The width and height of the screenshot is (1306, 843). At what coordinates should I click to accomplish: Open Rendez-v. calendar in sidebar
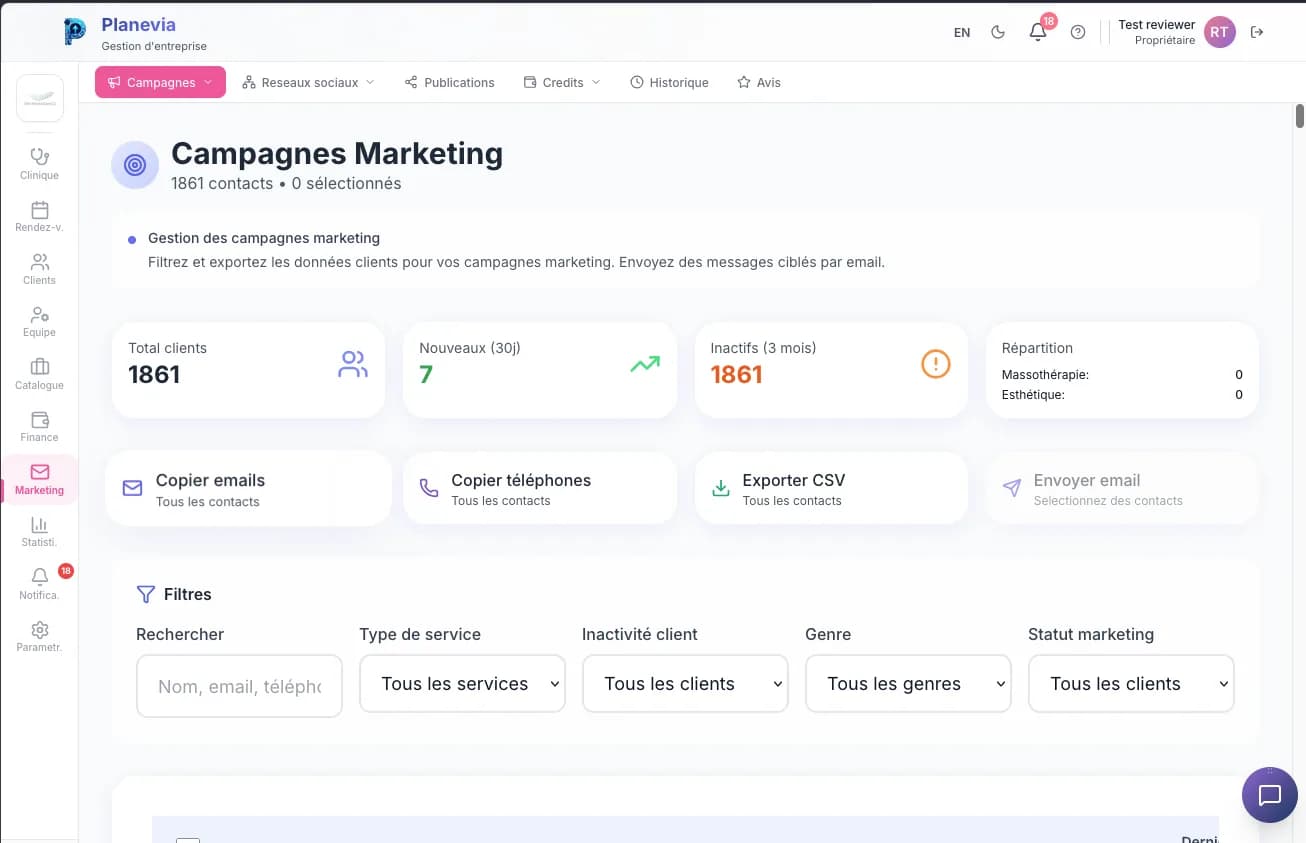click(39, 217)
